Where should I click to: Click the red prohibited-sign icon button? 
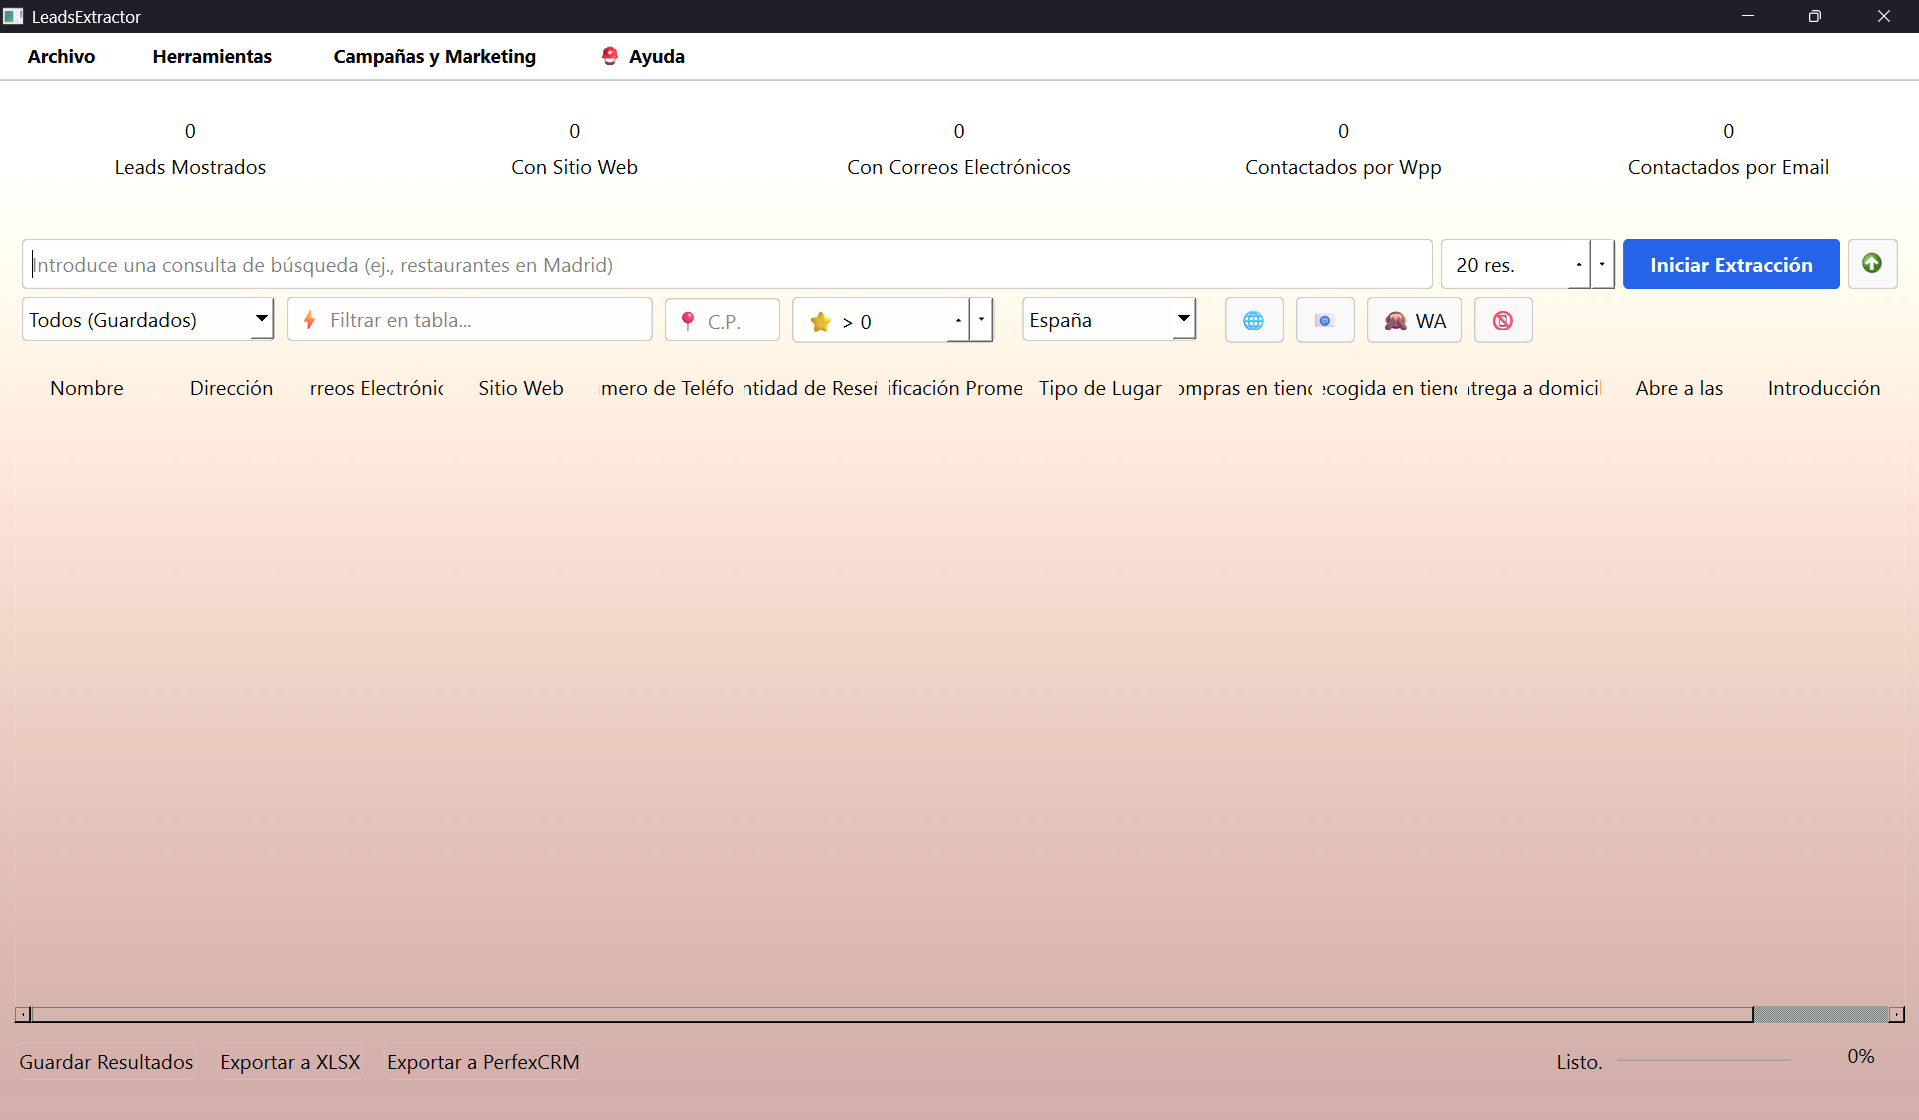click(1502, 321)
